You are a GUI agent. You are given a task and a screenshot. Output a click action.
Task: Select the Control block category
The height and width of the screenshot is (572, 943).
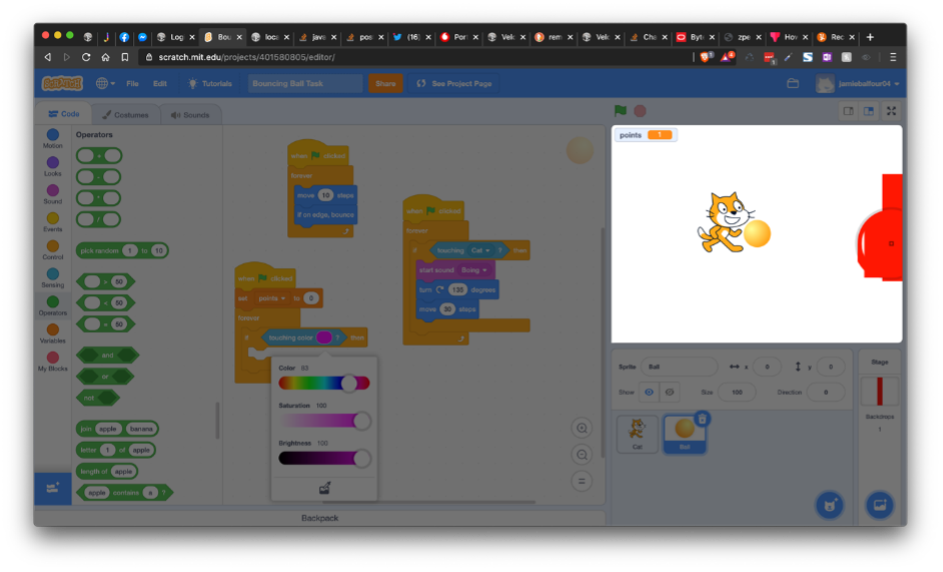pos(52,250)
